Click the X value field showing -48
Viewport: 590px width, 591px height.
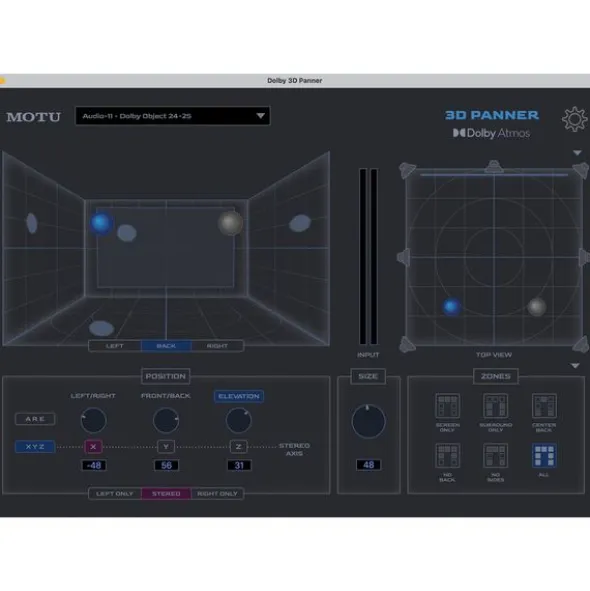94,465
